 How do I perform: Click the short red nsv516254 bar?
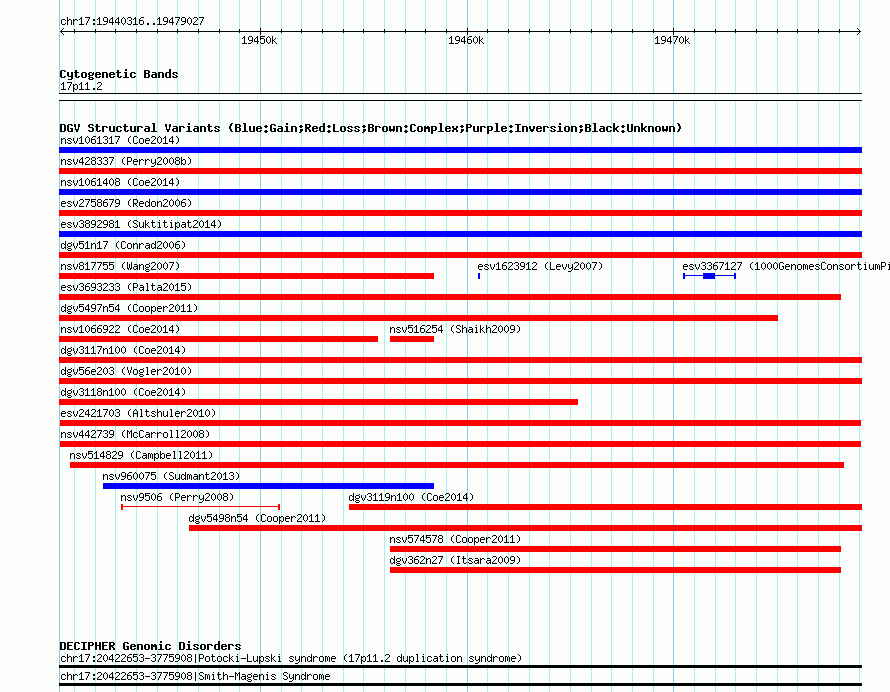click(x=412, y=339)
